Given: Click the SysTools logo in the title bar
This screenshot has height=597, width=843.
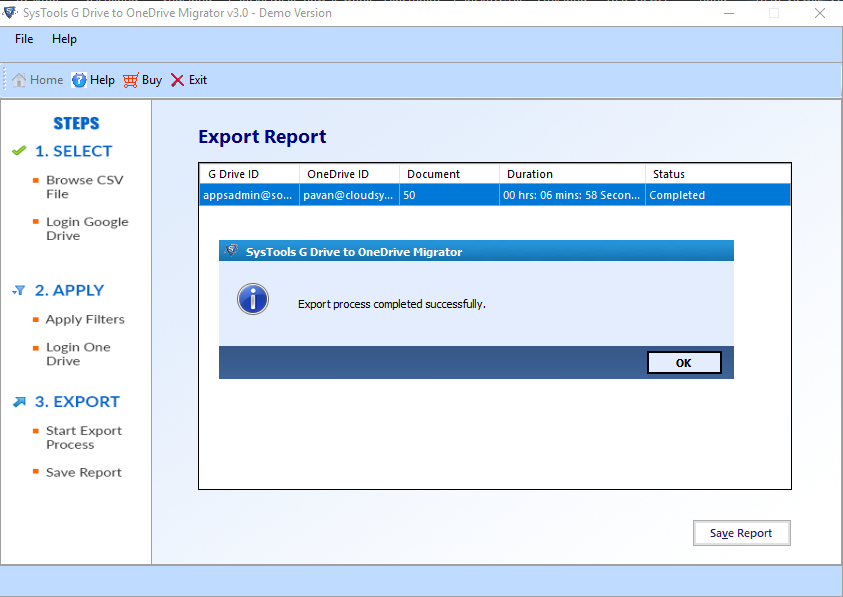Looking at the screenshot, I should coord(10,12).
